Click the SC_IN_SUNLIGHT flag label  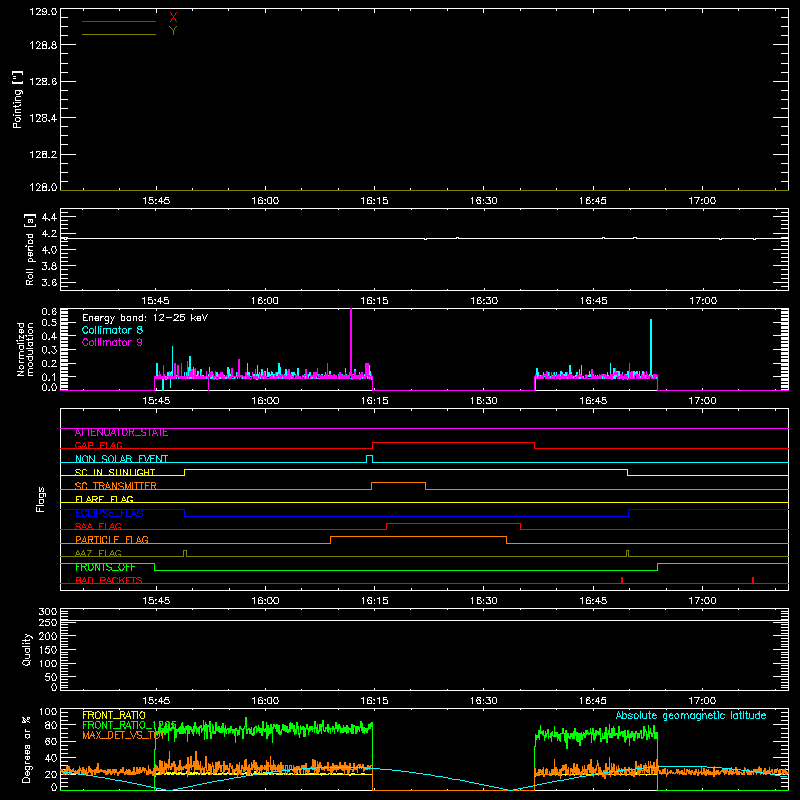[x=115, y=472]
